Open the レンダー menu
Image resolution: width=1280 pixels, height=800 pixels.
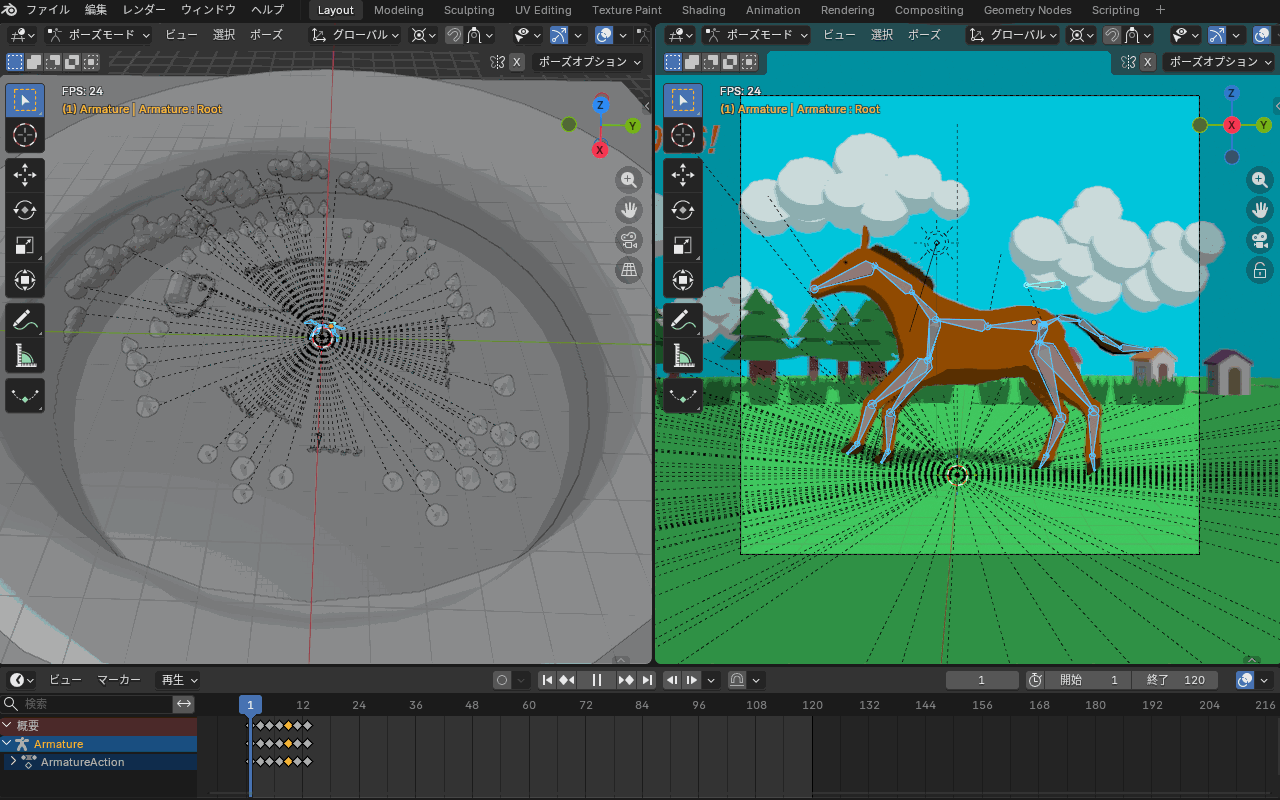point(146,10)
